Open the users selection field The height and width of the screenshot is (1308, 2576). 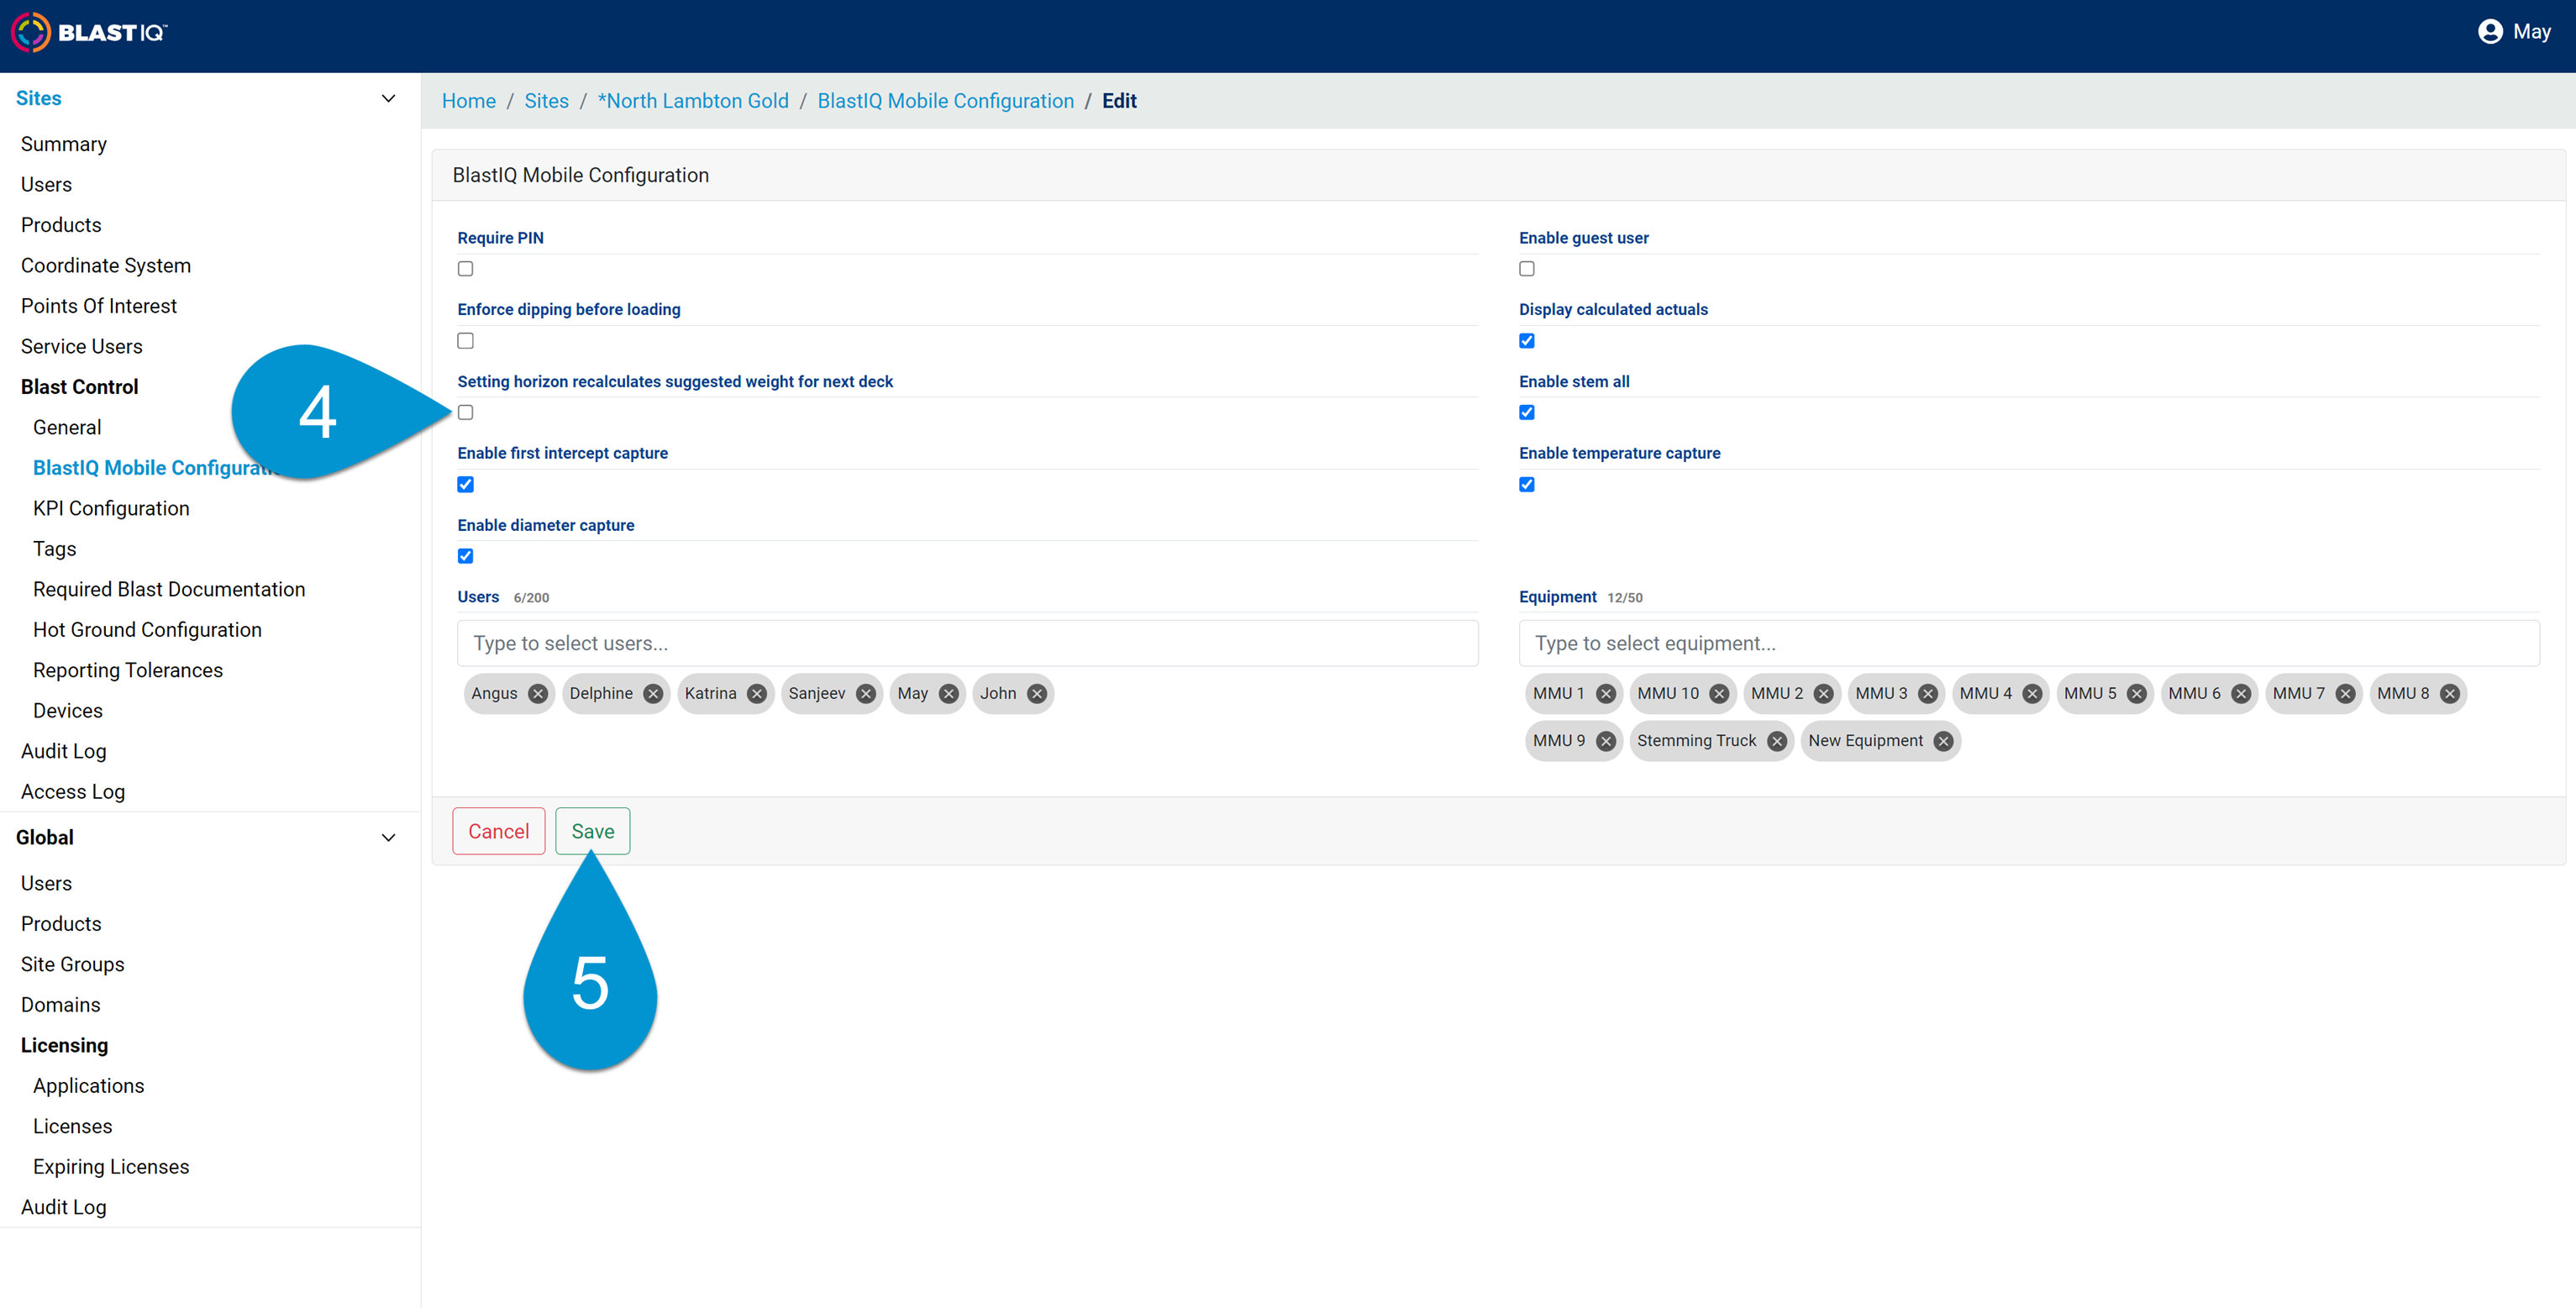967,643
